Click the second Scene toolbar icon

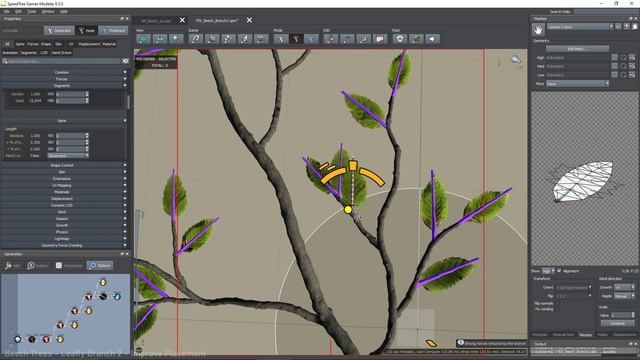[x=212, y=39]
